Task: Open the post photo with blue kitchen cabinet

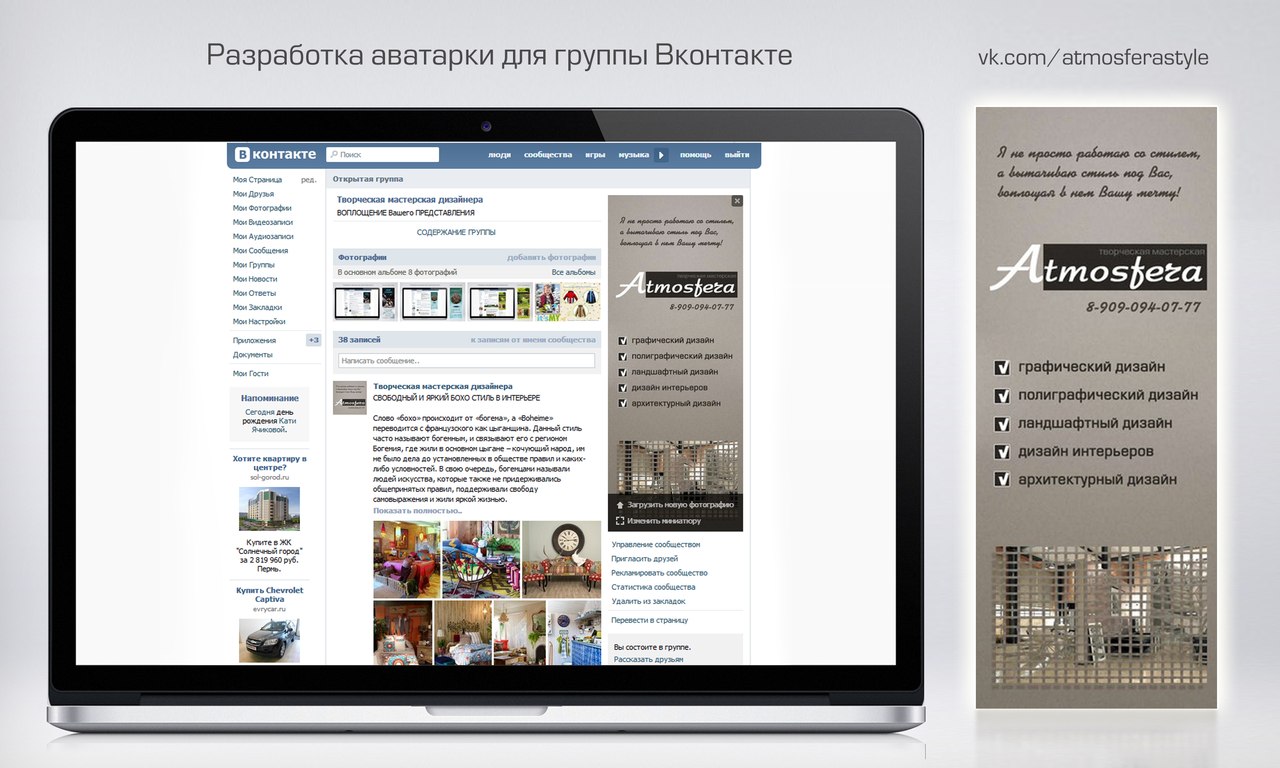Action: point(575,632)
